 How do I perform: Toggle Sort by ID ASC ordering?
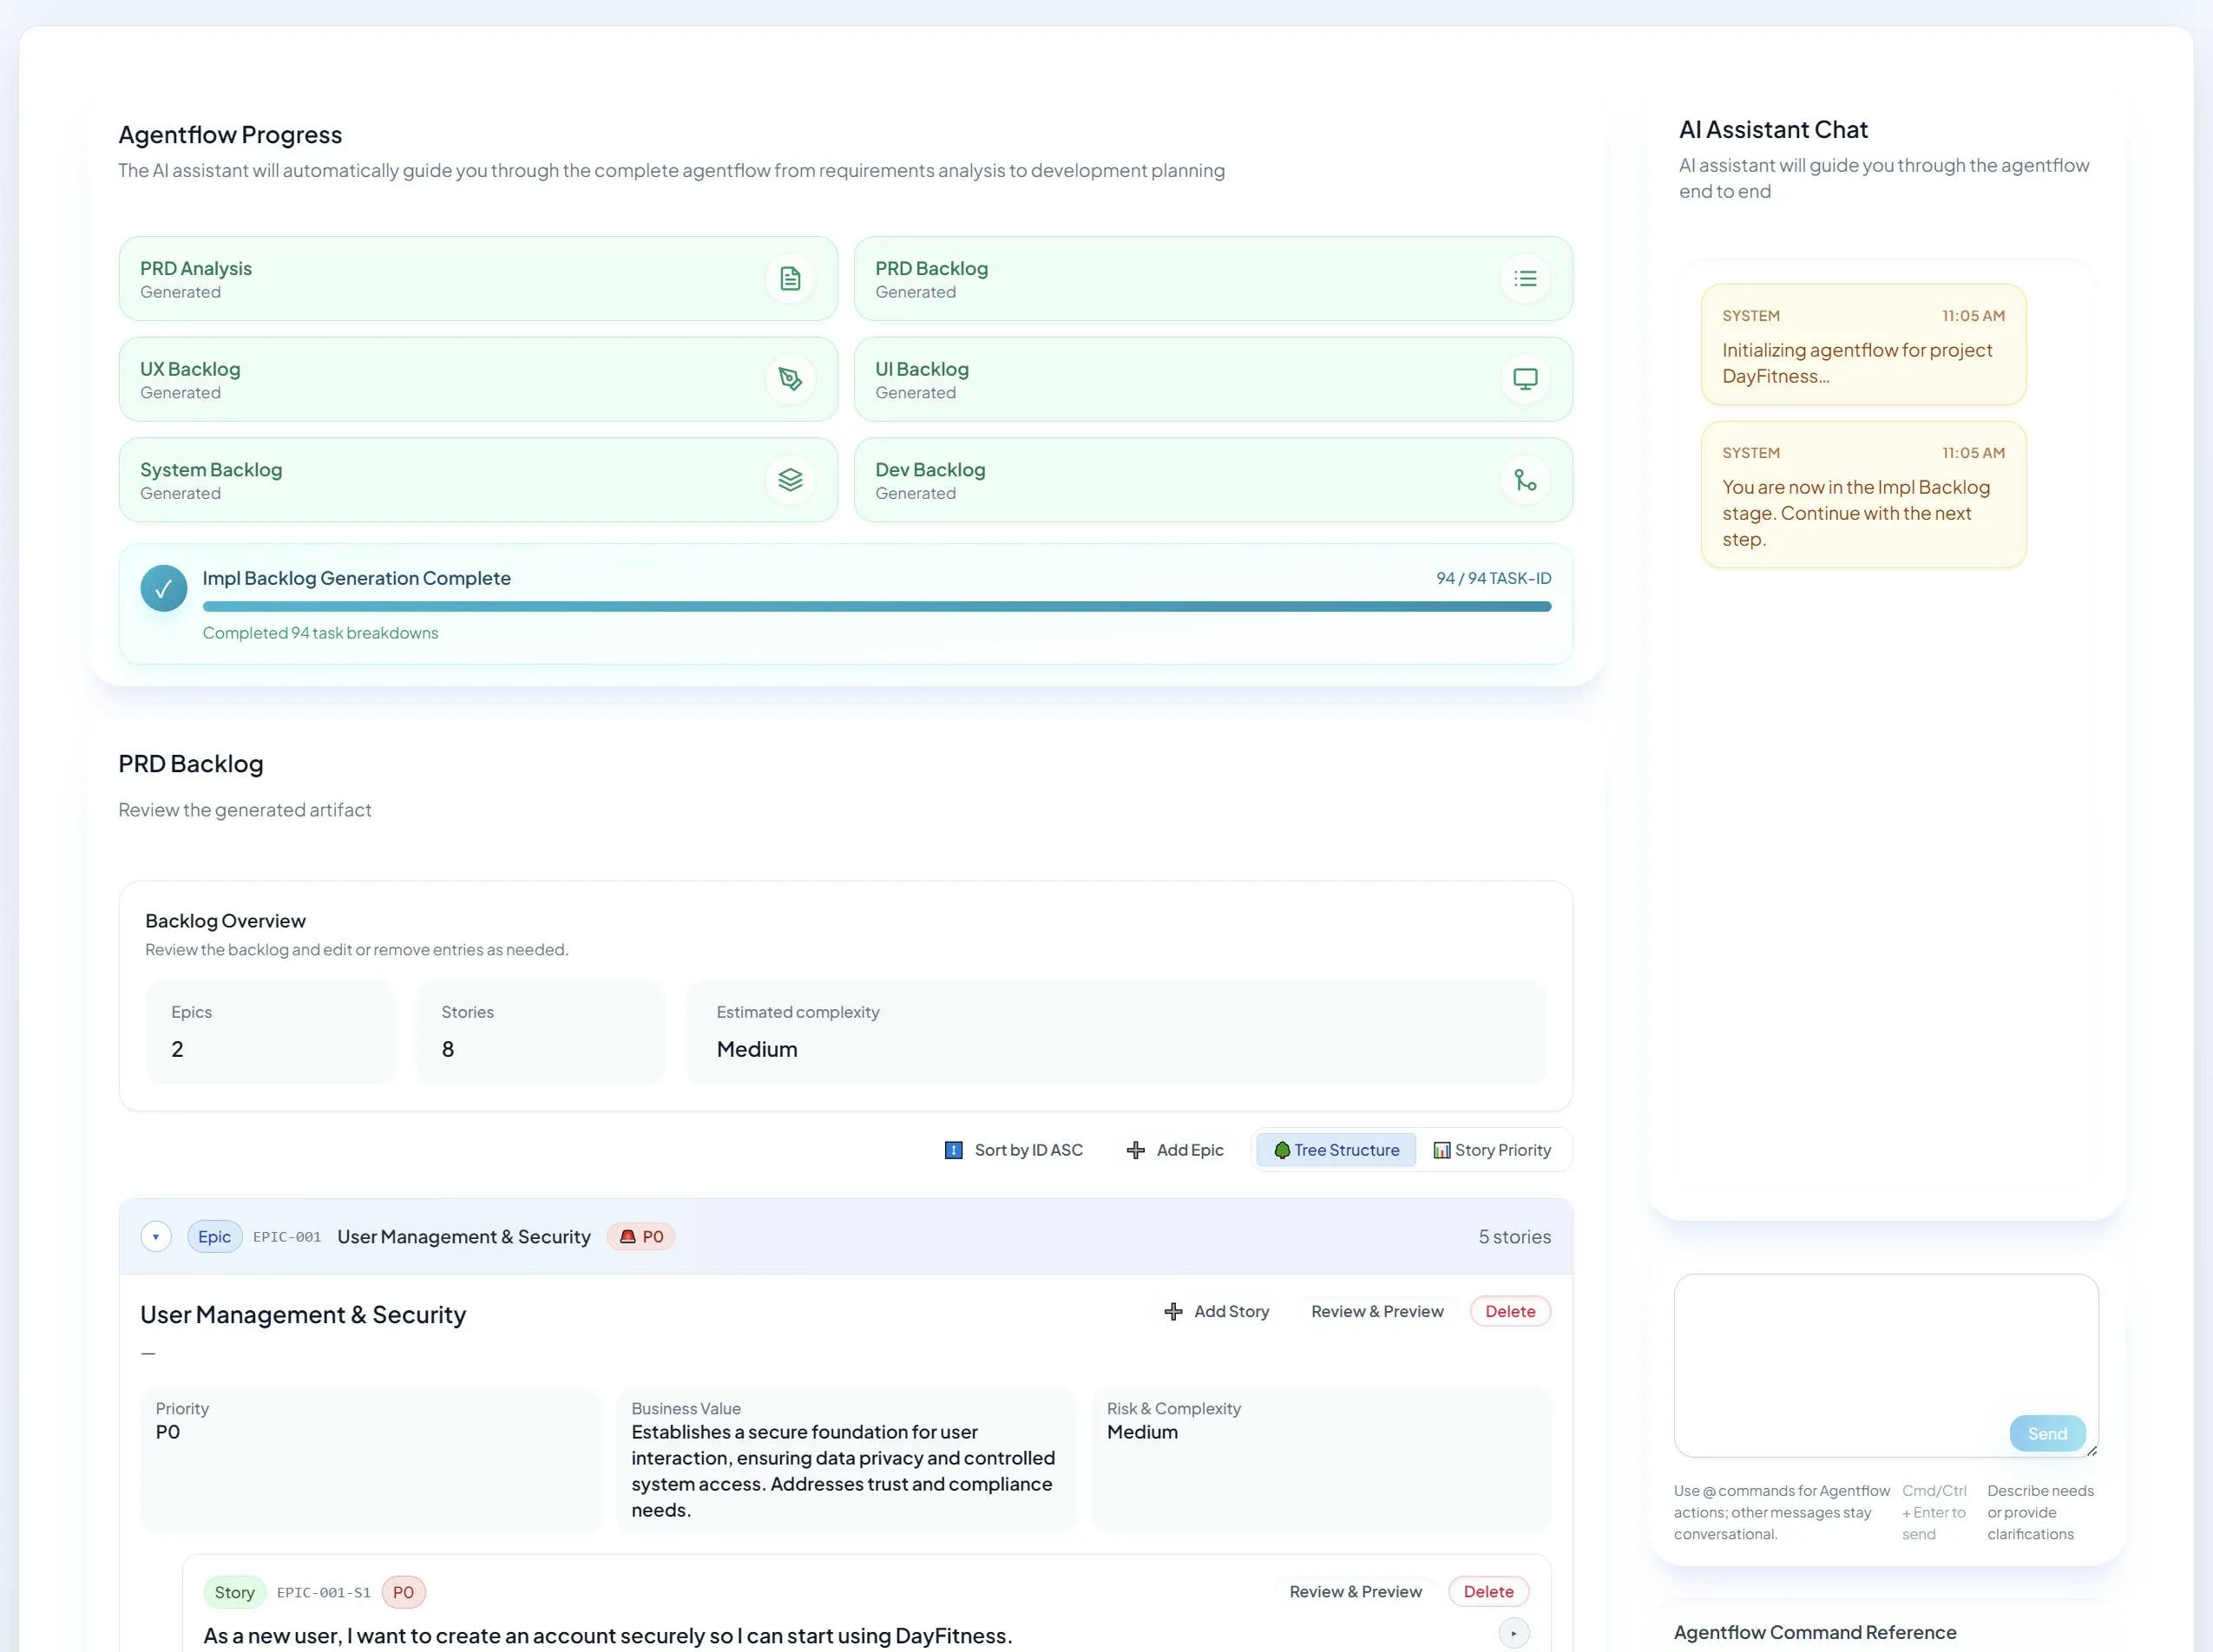coord(1013,1150)
